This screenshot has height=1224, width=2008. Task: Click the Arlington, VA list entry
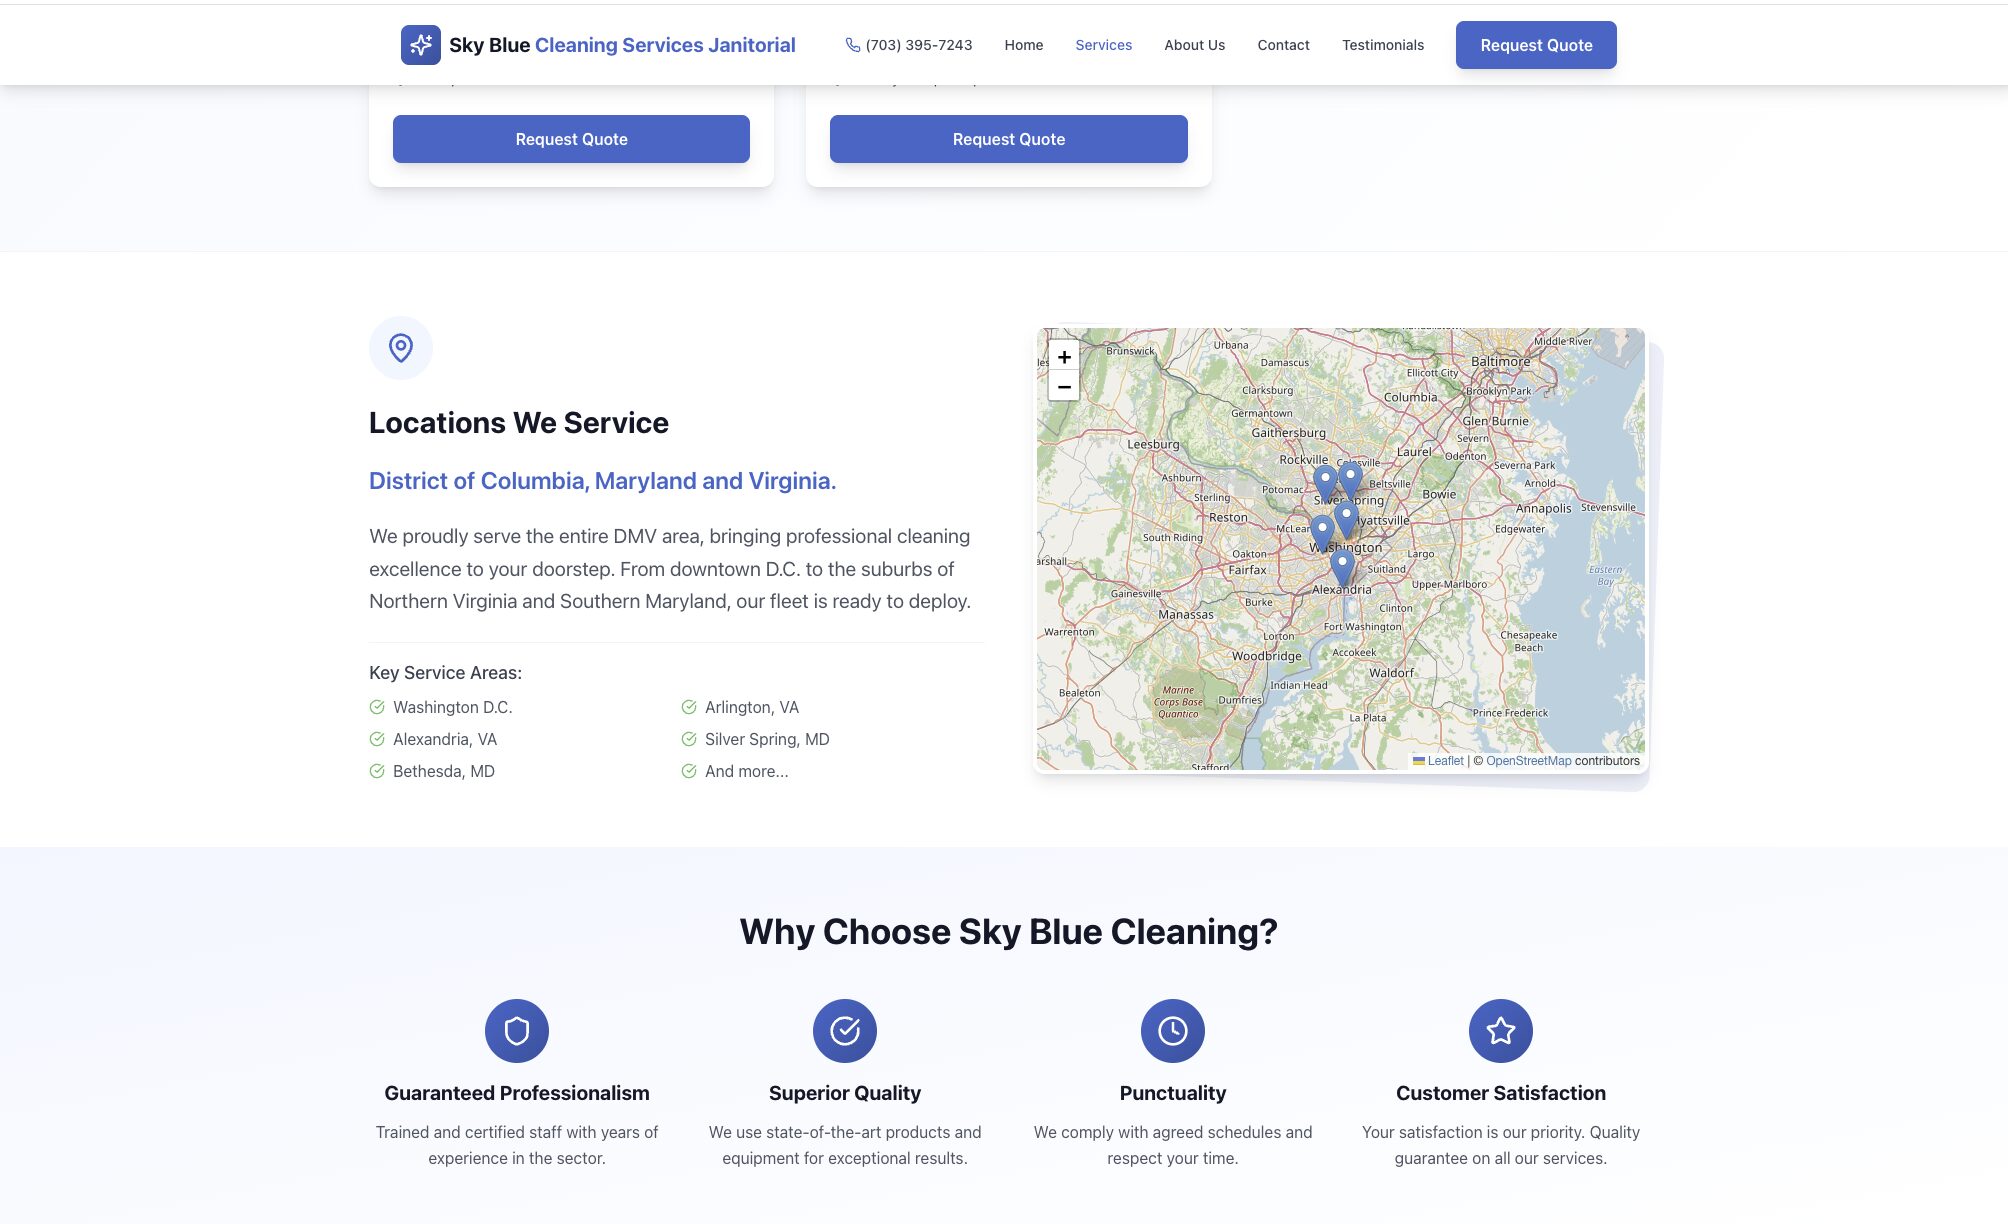[752, 707]
